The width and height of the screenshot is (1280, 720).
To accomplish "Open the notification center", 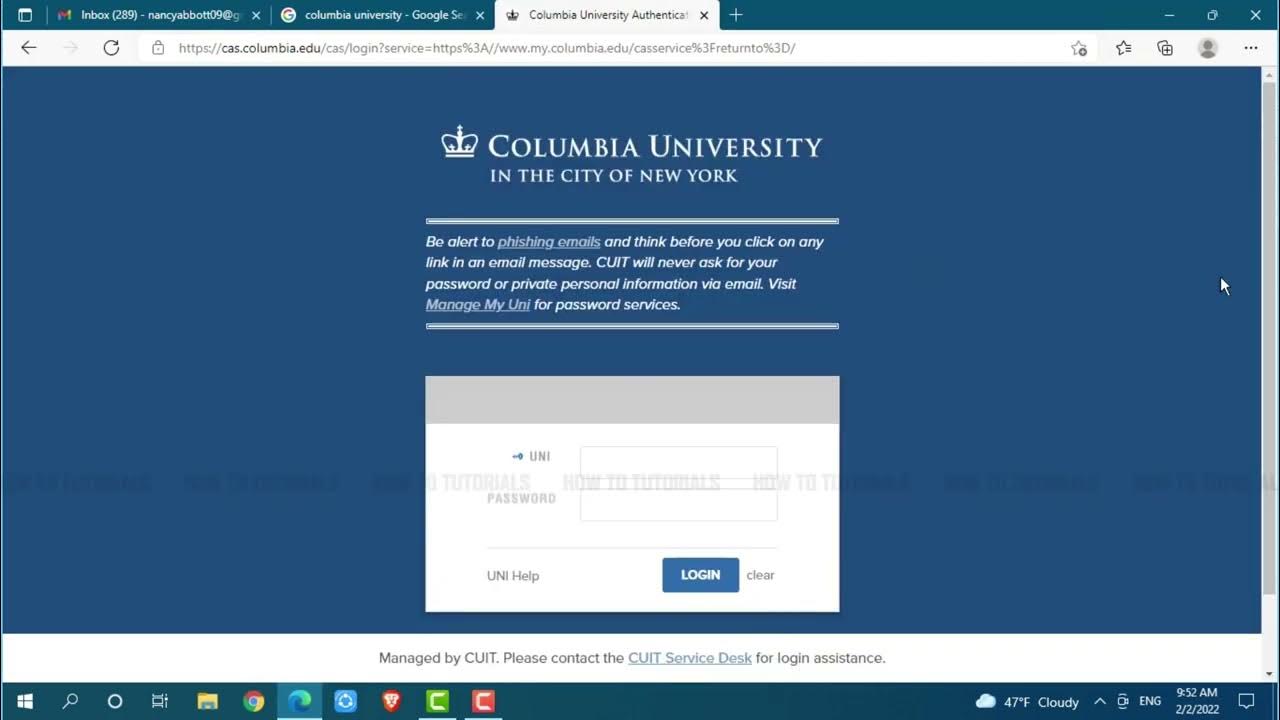I will pos(1246,702).
